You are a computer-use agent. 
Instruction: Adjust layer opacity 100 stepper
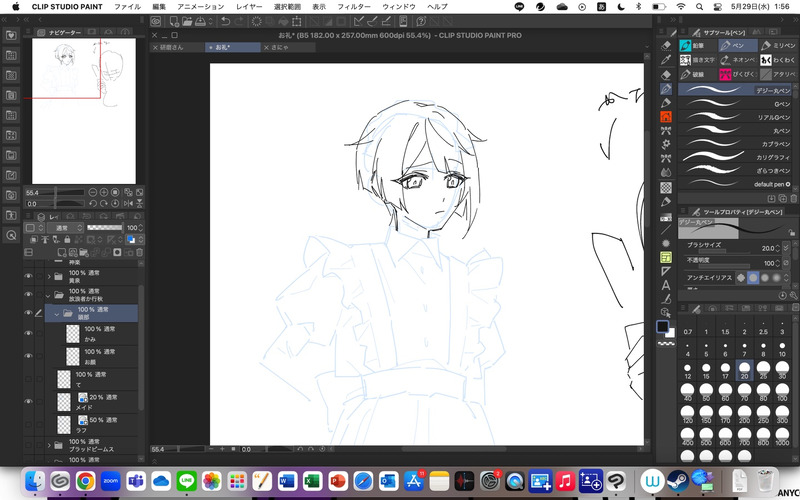(140, 228)
